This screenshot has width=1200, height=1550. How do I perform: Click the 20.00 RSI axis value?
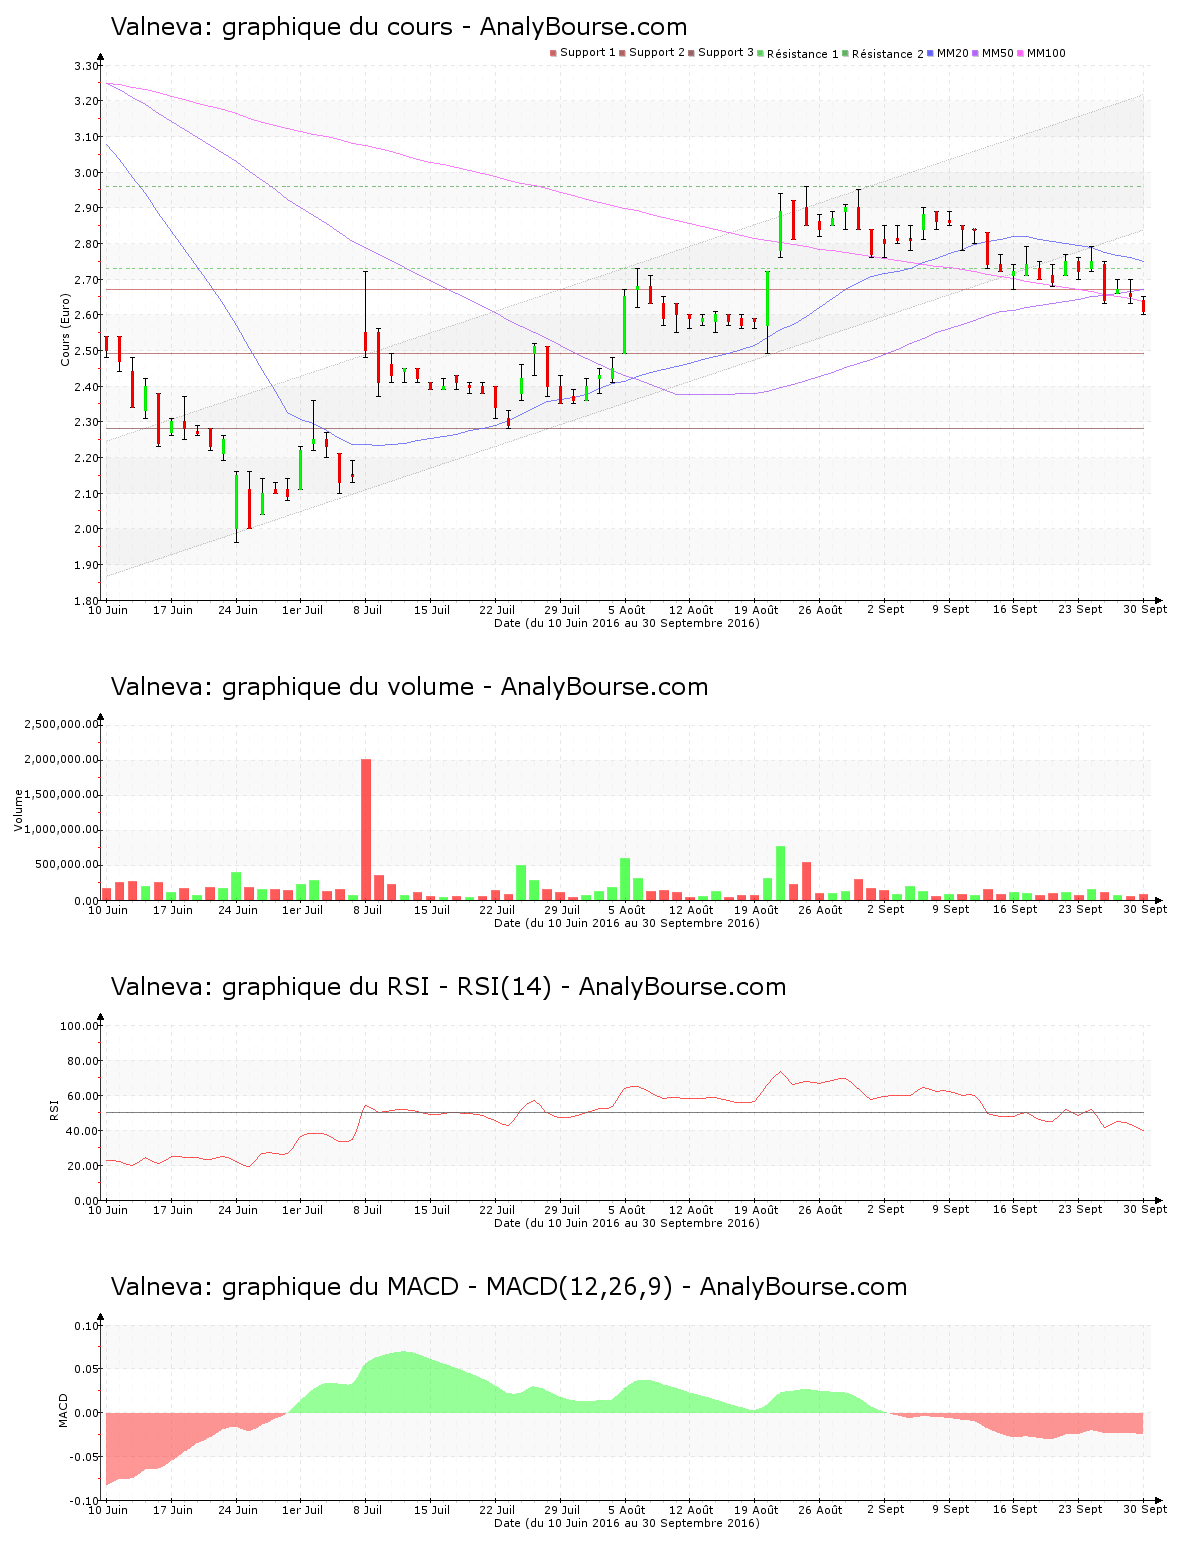(x=83, y=1166)
